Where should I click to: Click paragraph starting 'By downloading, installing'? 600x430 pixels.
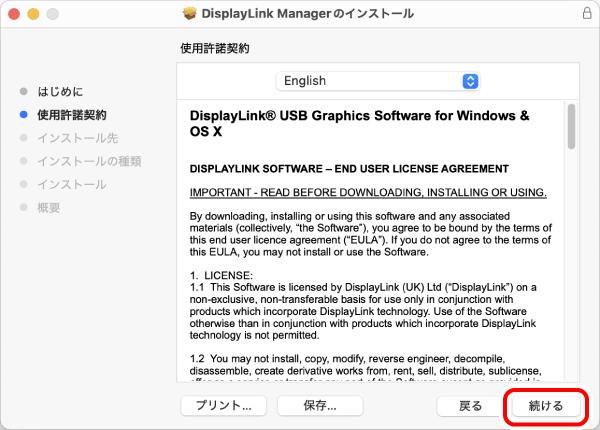coord(370,234)
